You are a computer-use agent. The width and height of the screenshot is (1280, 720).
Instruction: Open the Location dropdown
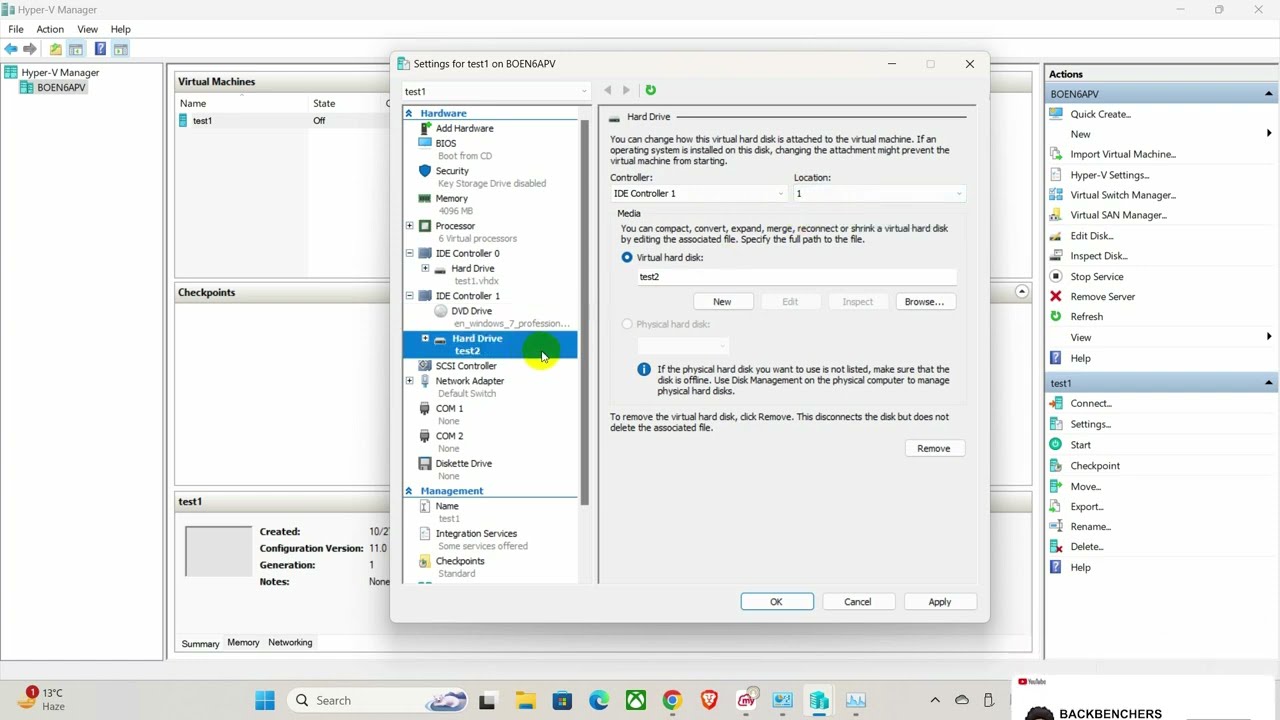[x=879, y=193]
